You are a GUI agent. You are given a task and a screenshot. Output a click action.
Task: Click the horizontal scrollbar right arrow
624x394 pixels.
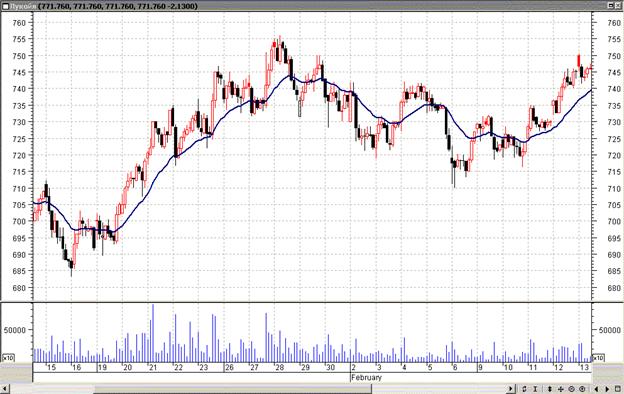510,389
